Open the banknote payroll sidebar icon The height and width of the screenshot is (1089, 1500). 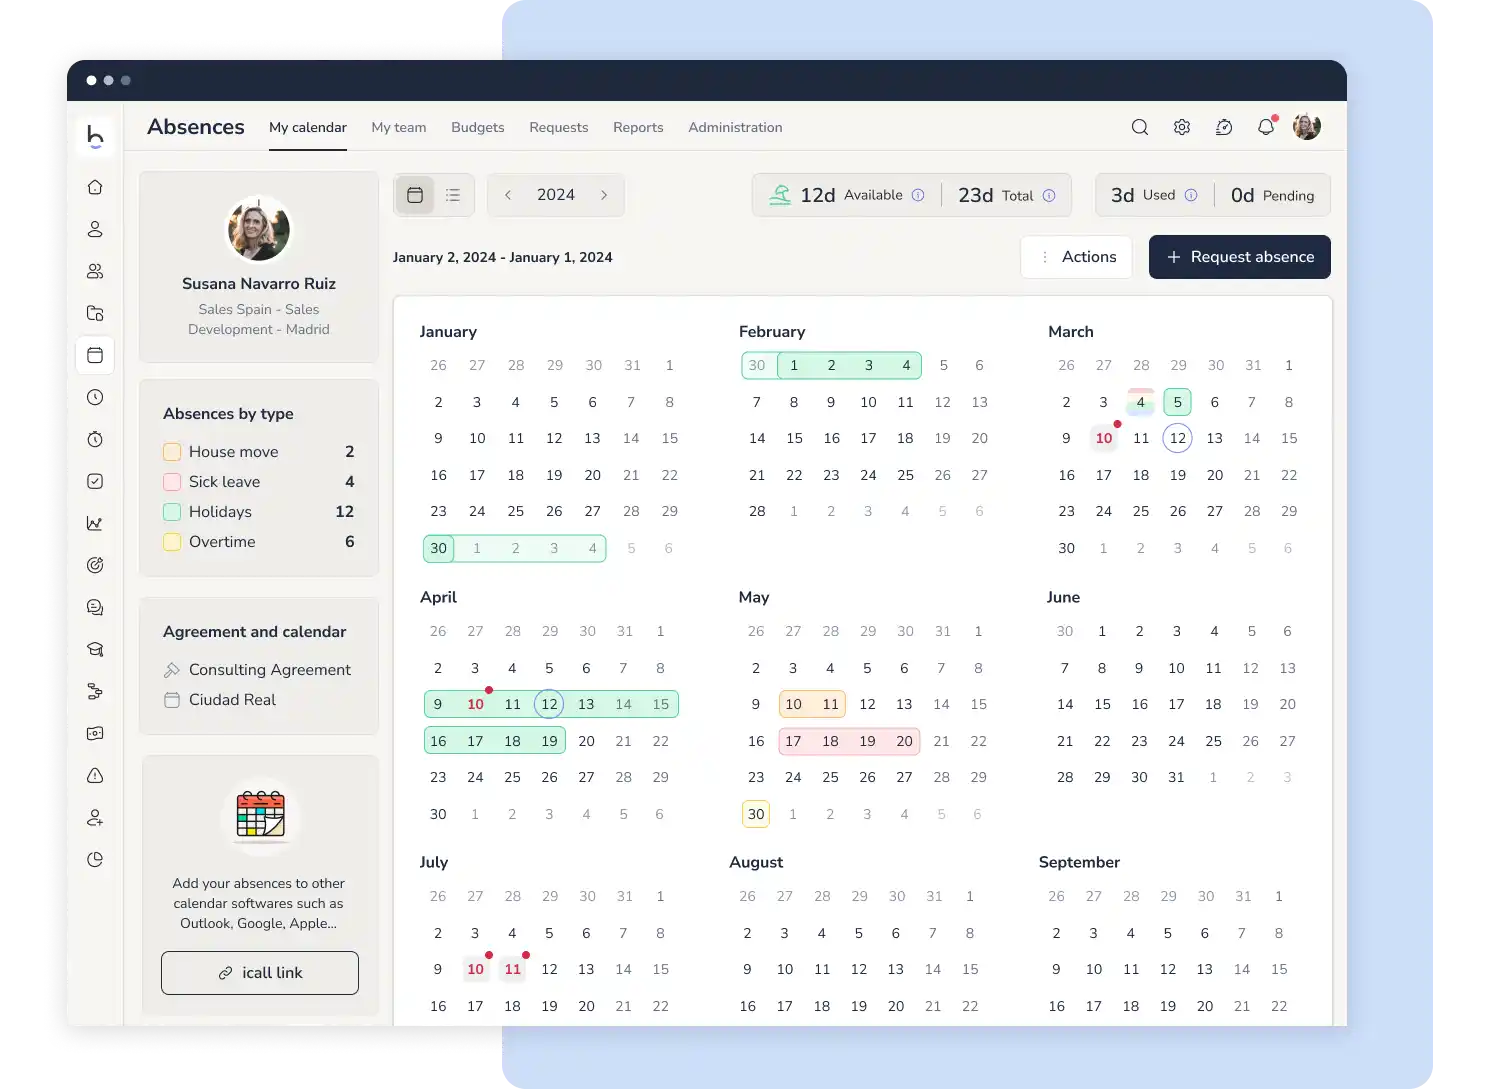[95, 733]
